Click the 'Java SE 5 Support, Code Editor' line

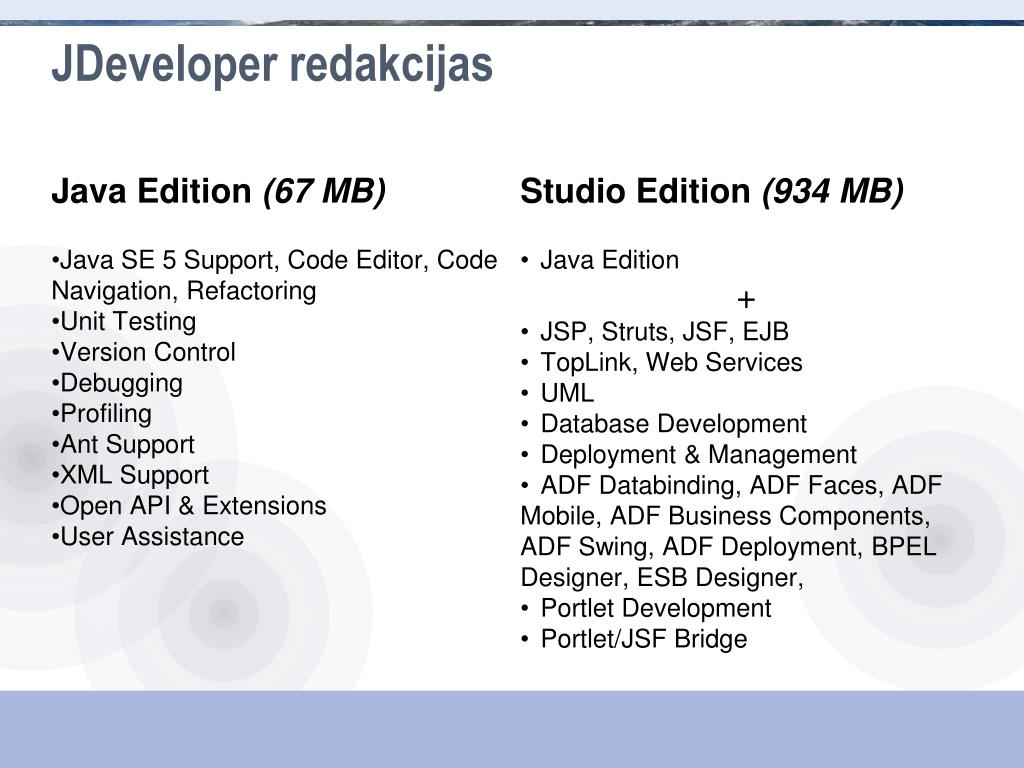274,260
